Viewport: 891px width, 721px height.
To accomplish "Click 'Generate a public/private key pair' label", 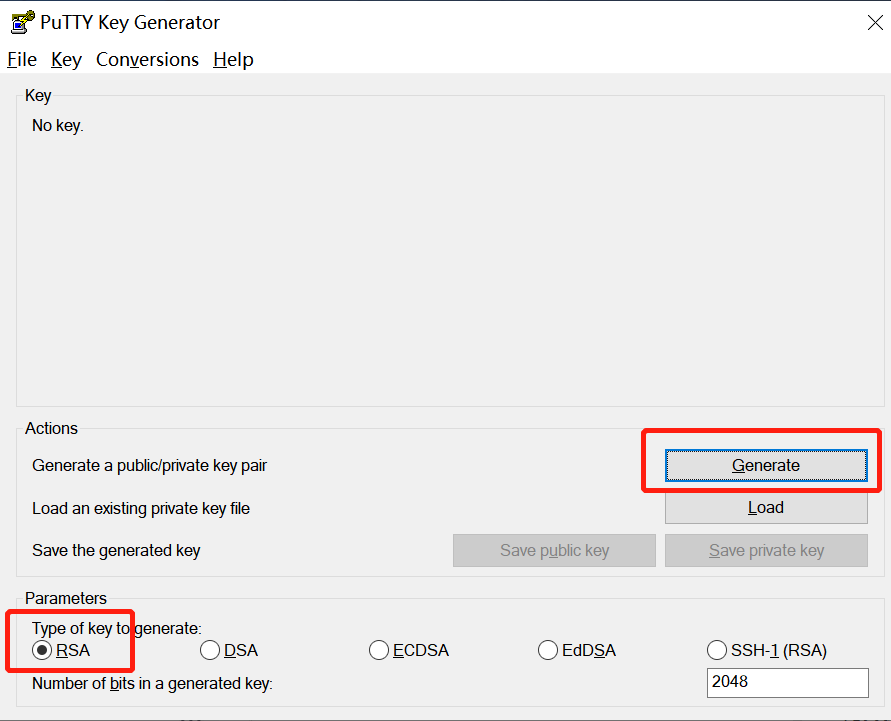I will click(149, 466).
